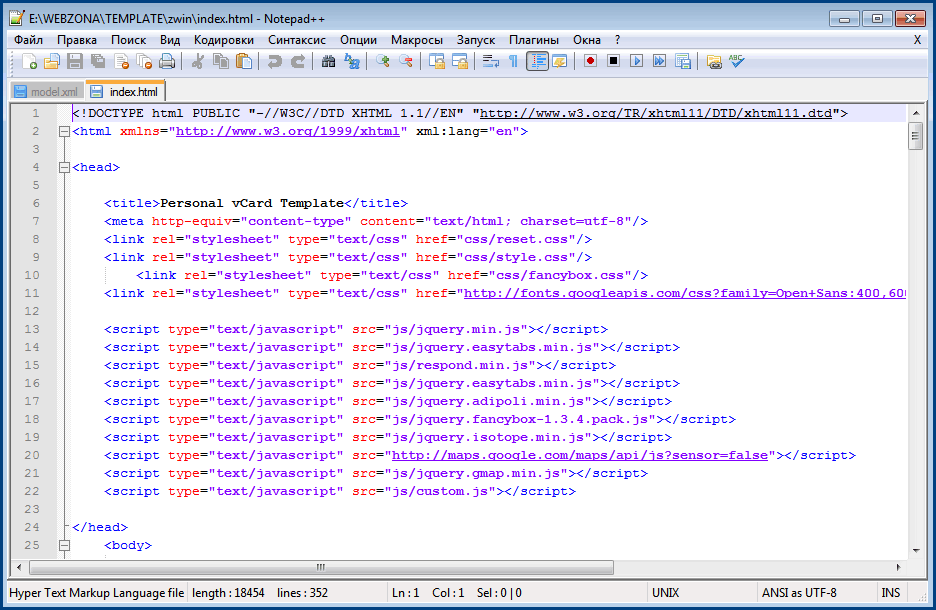
Task: Open the Синтаксис menu
Action: (296, 40)
